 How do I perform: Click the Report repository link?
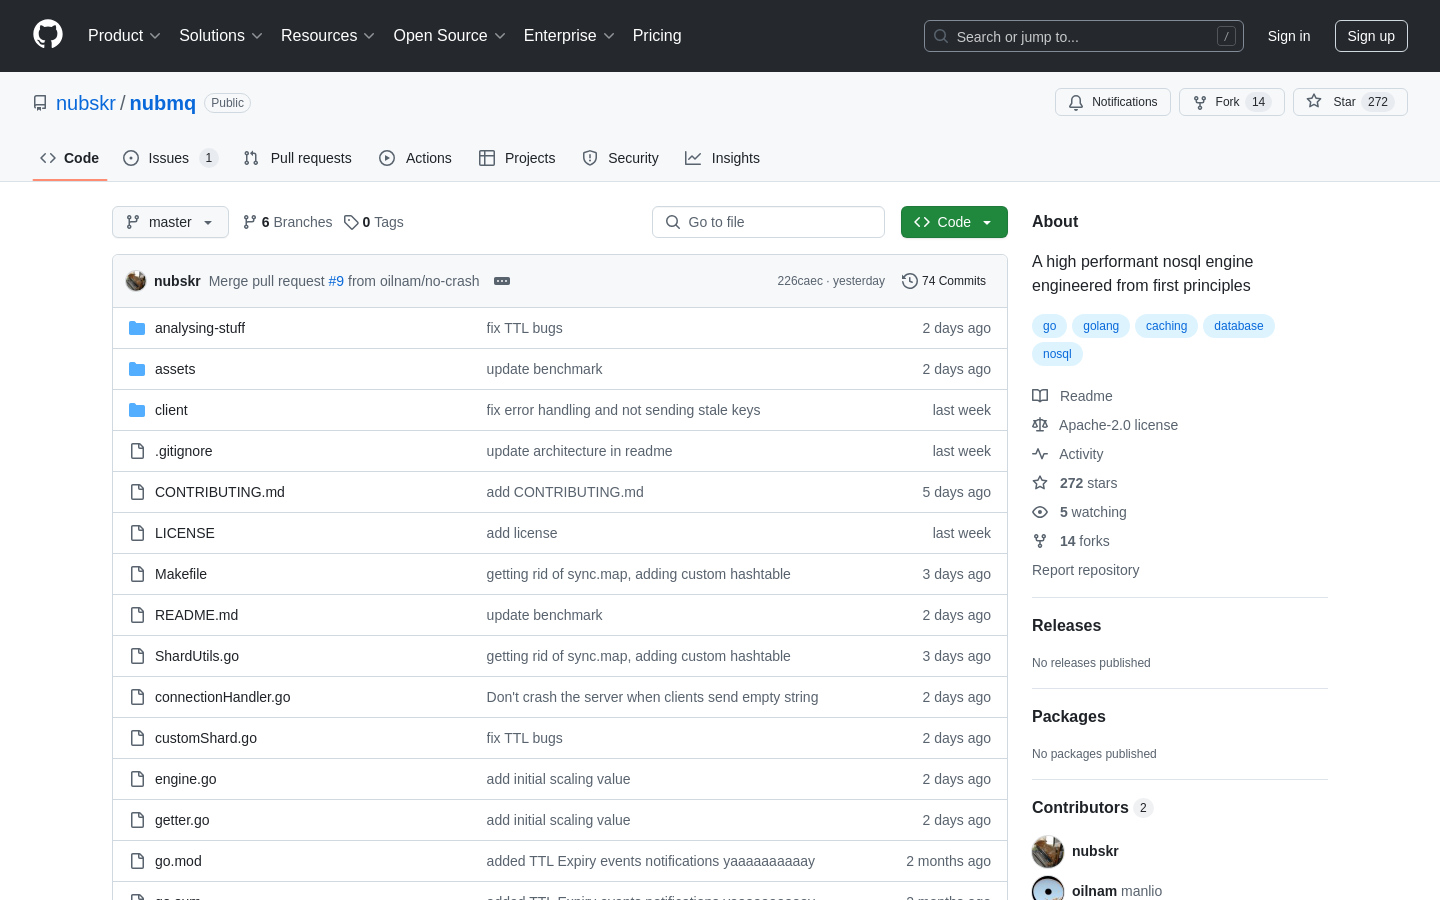(x=1085, y=570)
